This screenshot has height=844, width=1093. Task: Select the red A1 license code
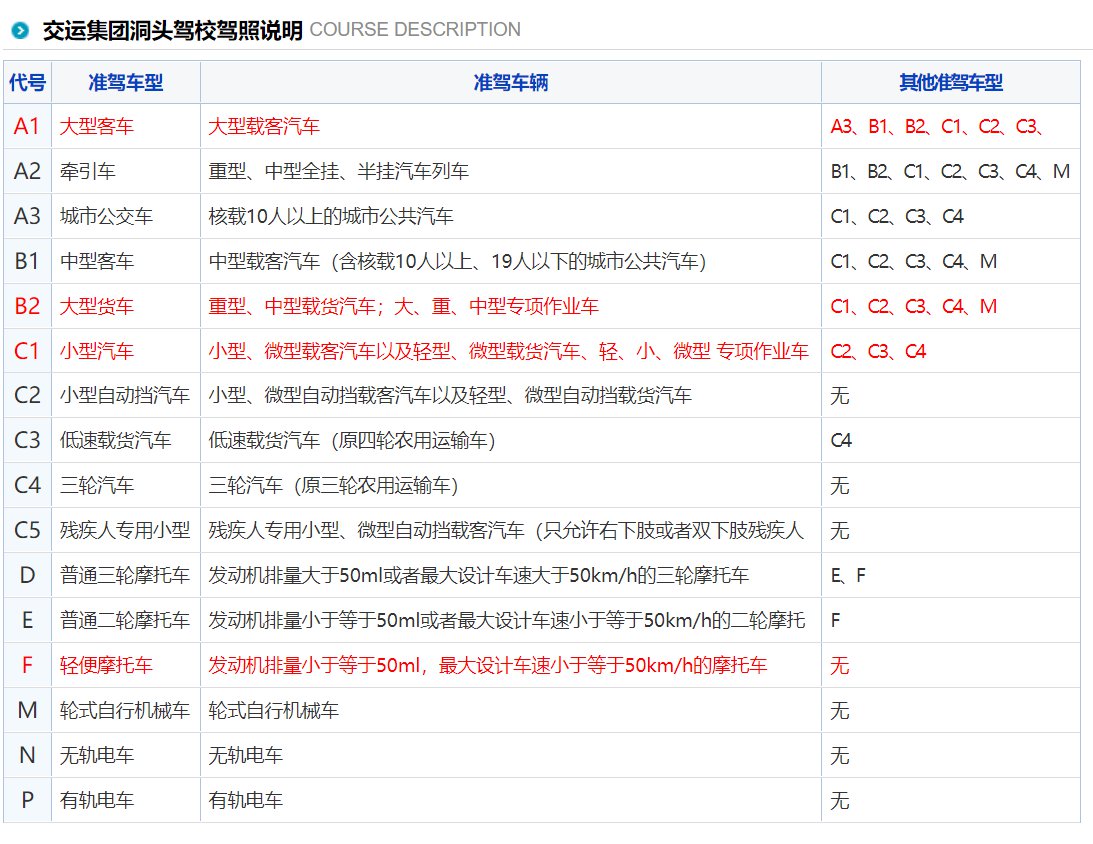(x=27, y=126)
